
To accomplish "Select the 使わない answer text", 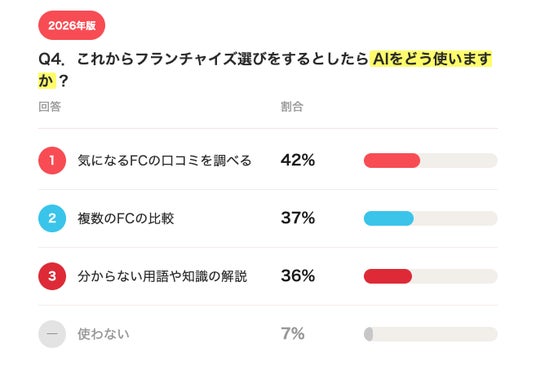I will pyautogui.click(x=103, y=334).
